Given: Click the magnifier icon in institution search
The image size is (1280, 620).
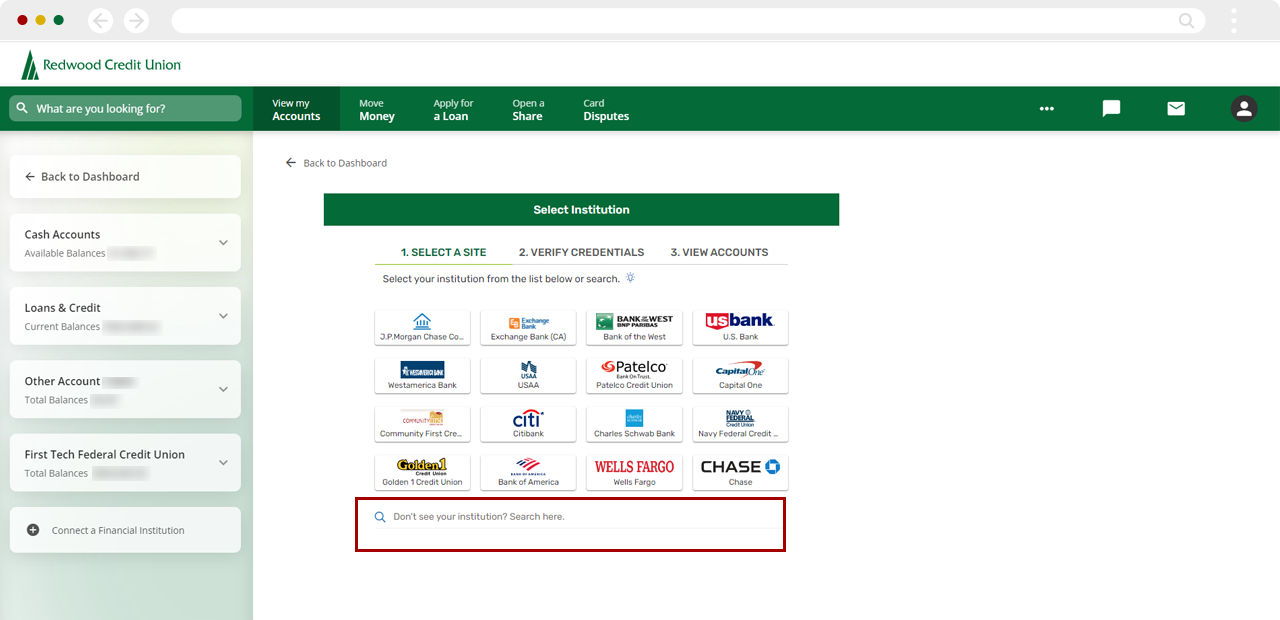Looking at the screenshot, I should 380,517.
